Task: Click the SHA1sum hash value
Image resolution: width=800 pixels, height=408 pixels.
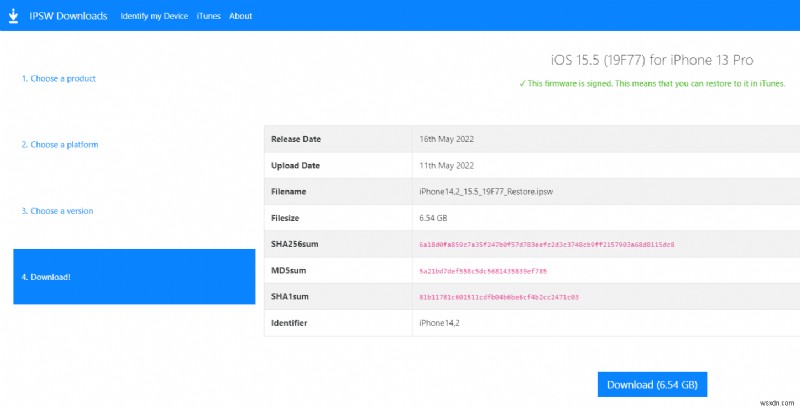Action: pos(498,297)
